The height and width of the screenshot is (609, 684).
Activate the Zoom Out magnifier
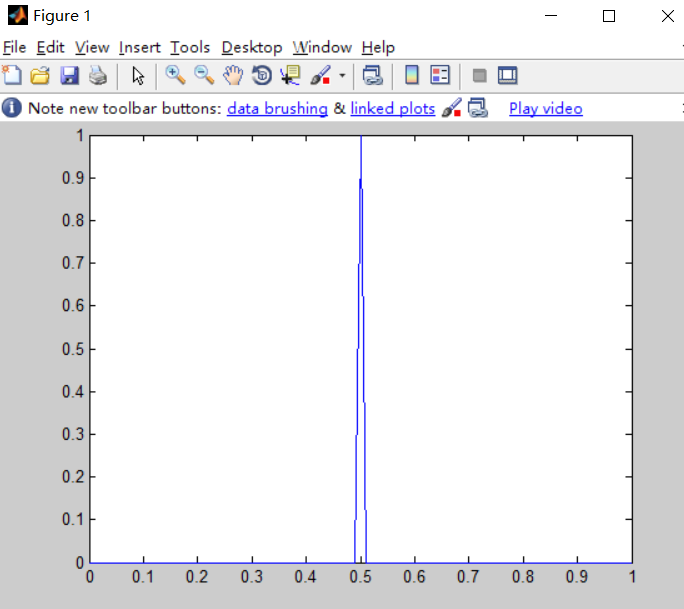[x=204, y=75]
